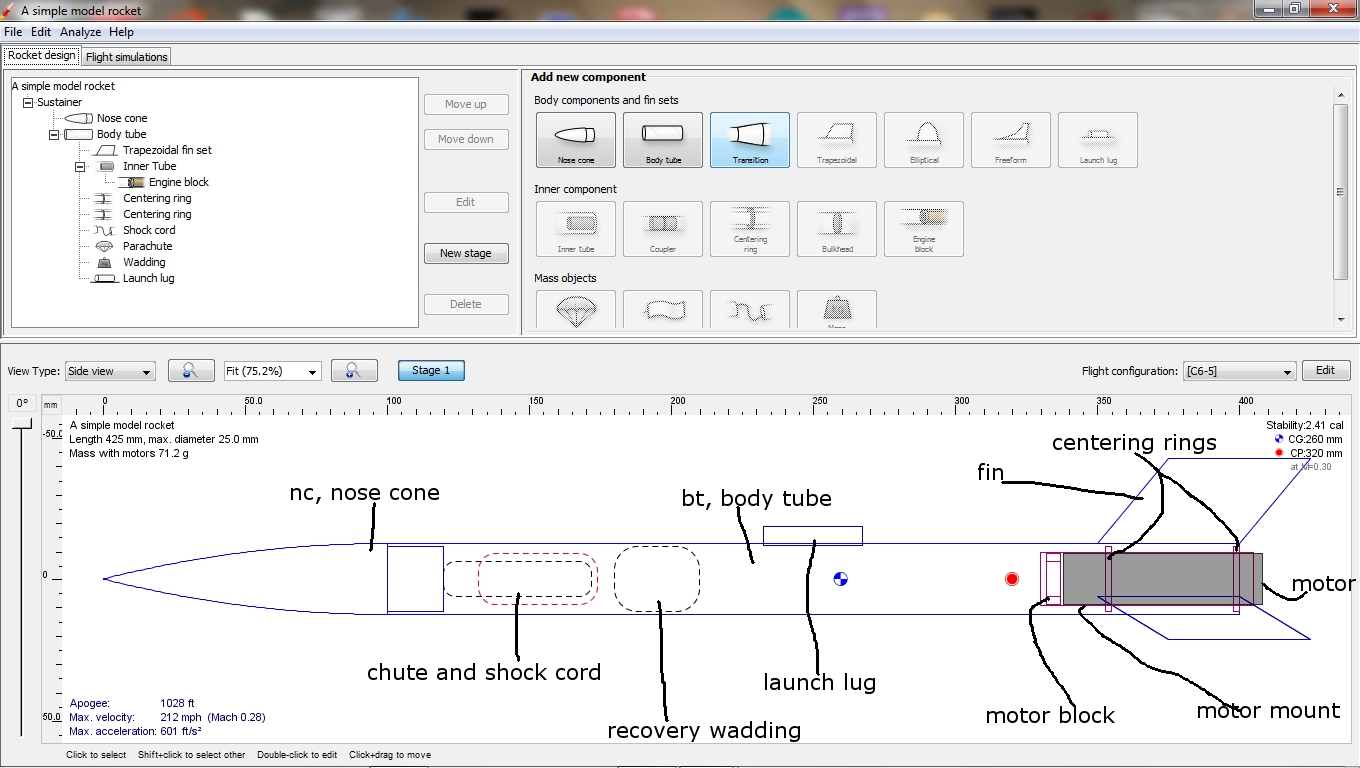Add a Bulkhead component

pyautogui.click(x=837, y=229)
